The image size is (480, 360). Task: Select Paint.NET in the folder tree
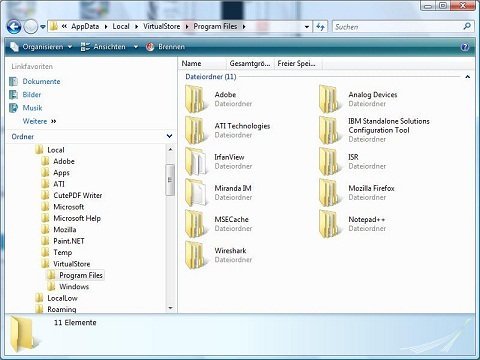coord(69,241)
